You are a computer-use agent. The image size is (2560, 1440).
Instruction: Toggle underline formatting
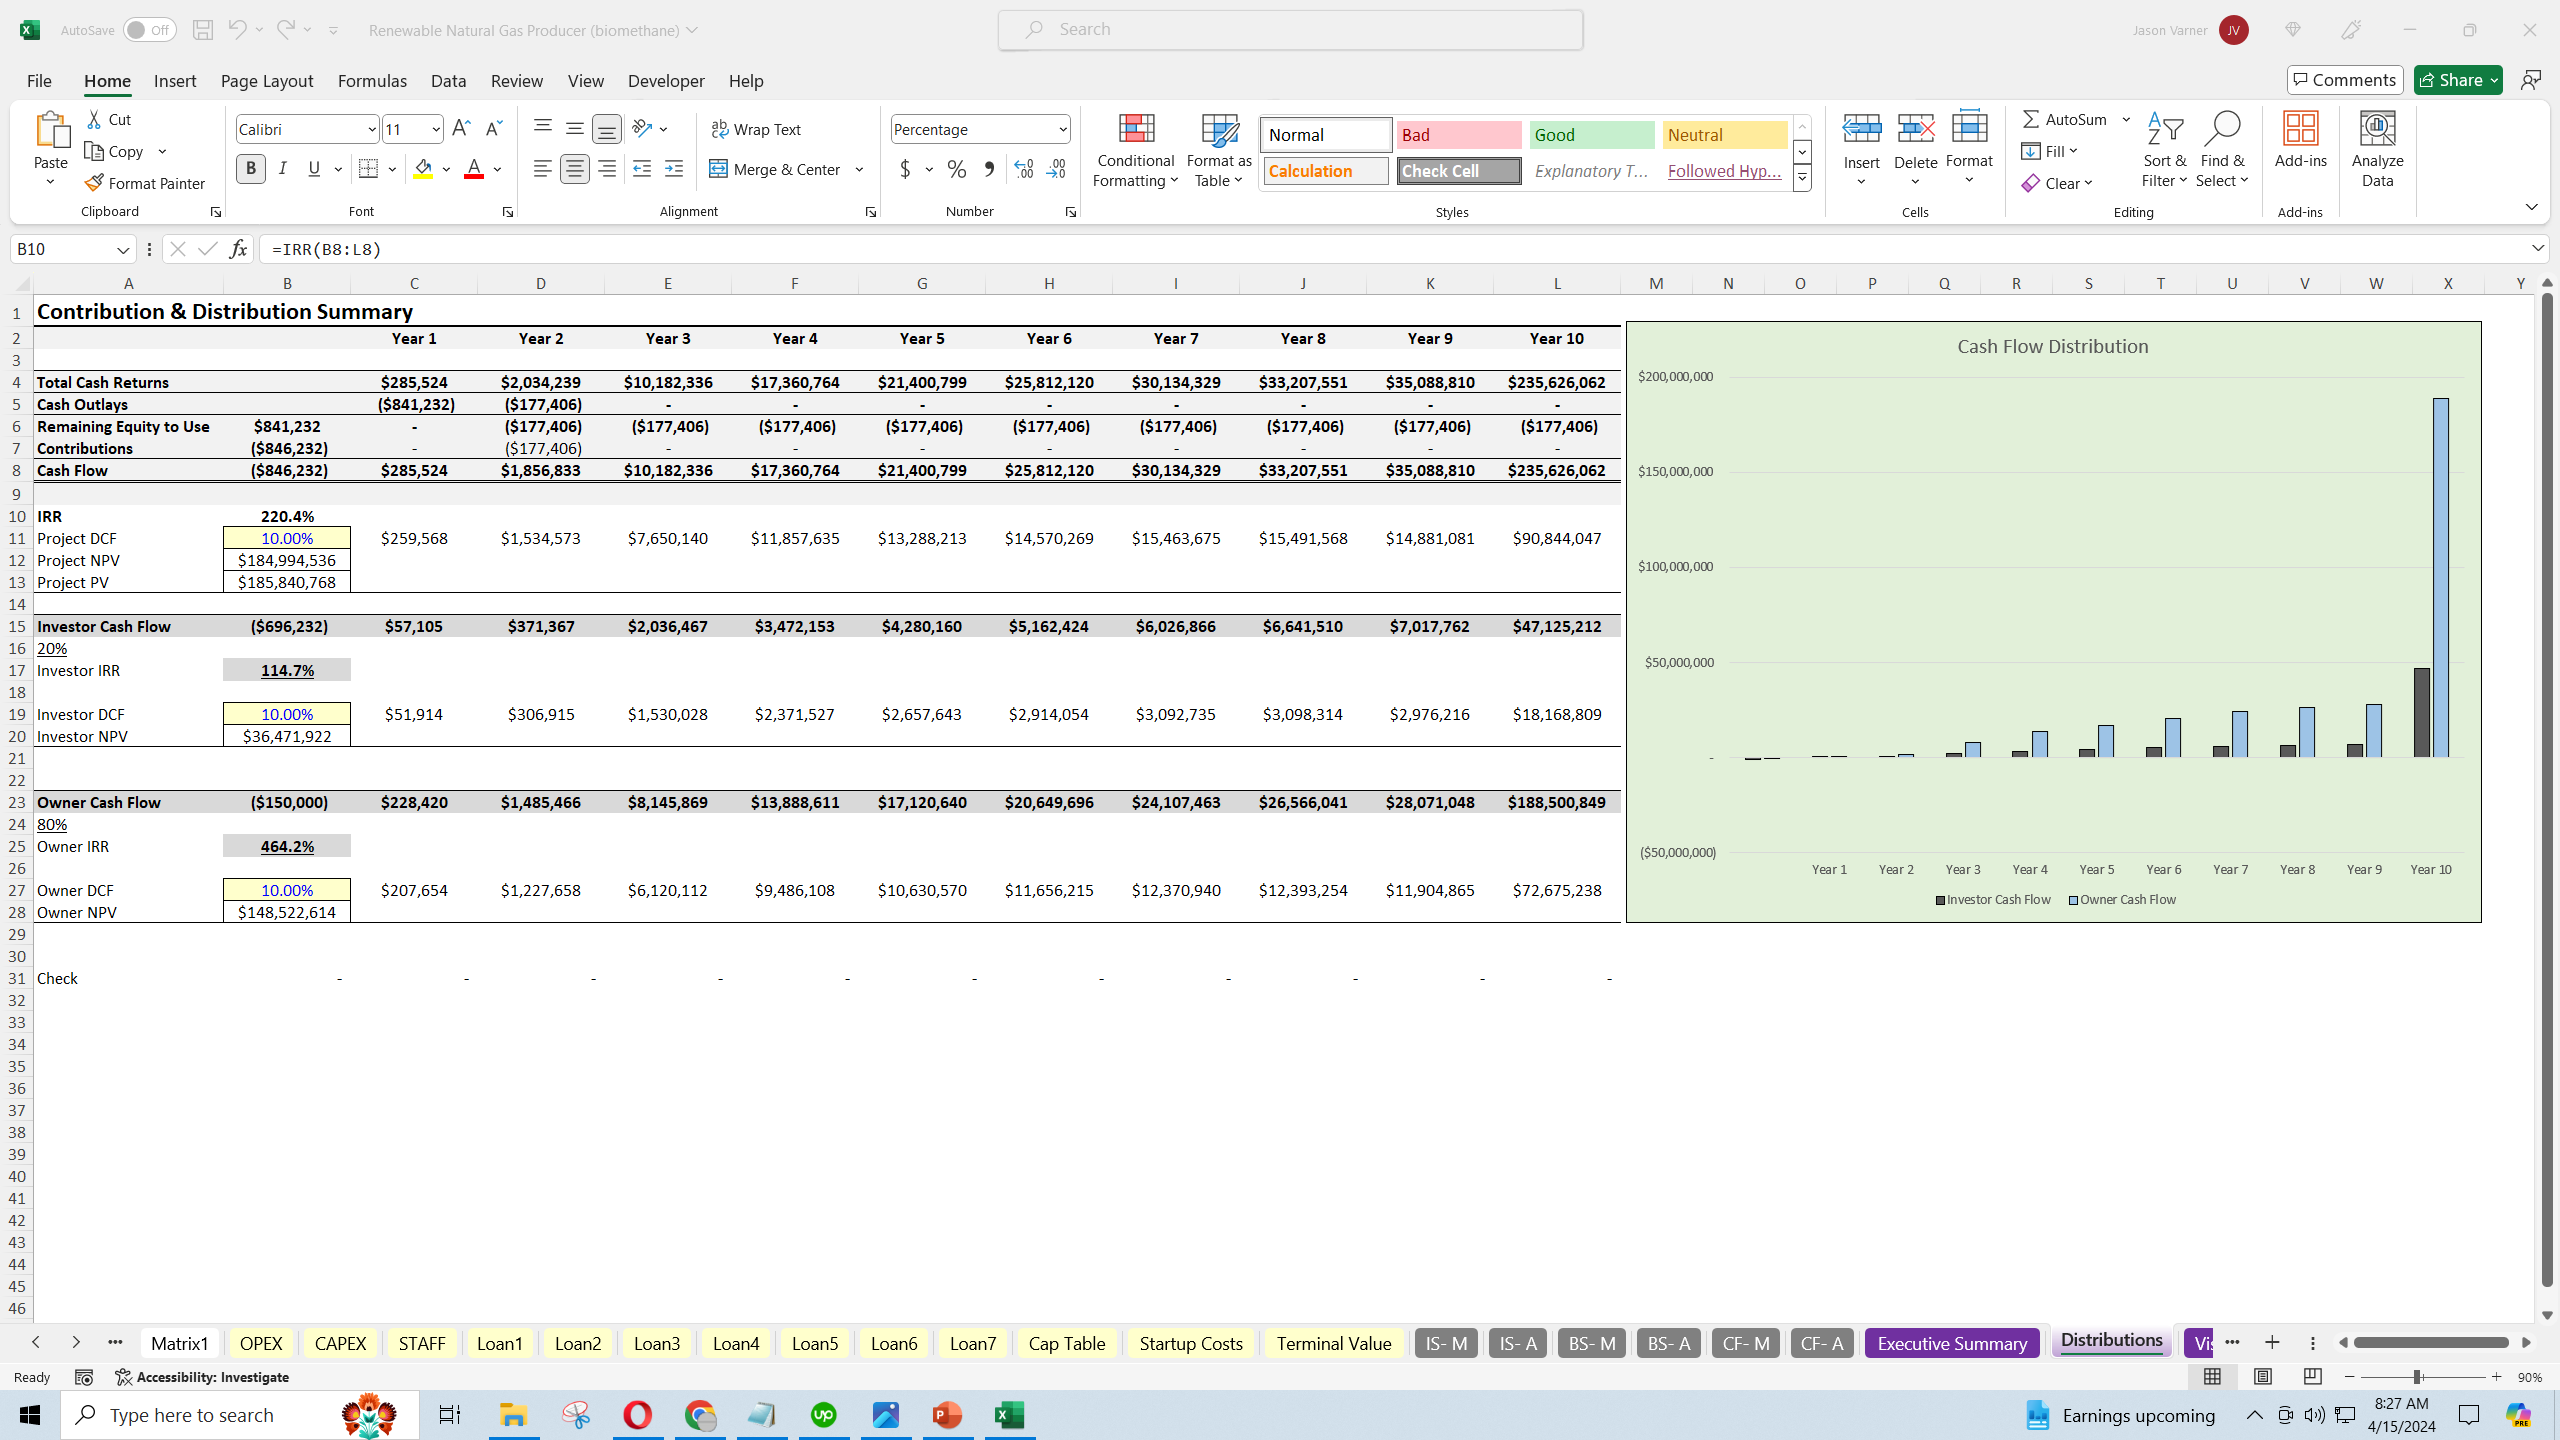tap(314, 169)
